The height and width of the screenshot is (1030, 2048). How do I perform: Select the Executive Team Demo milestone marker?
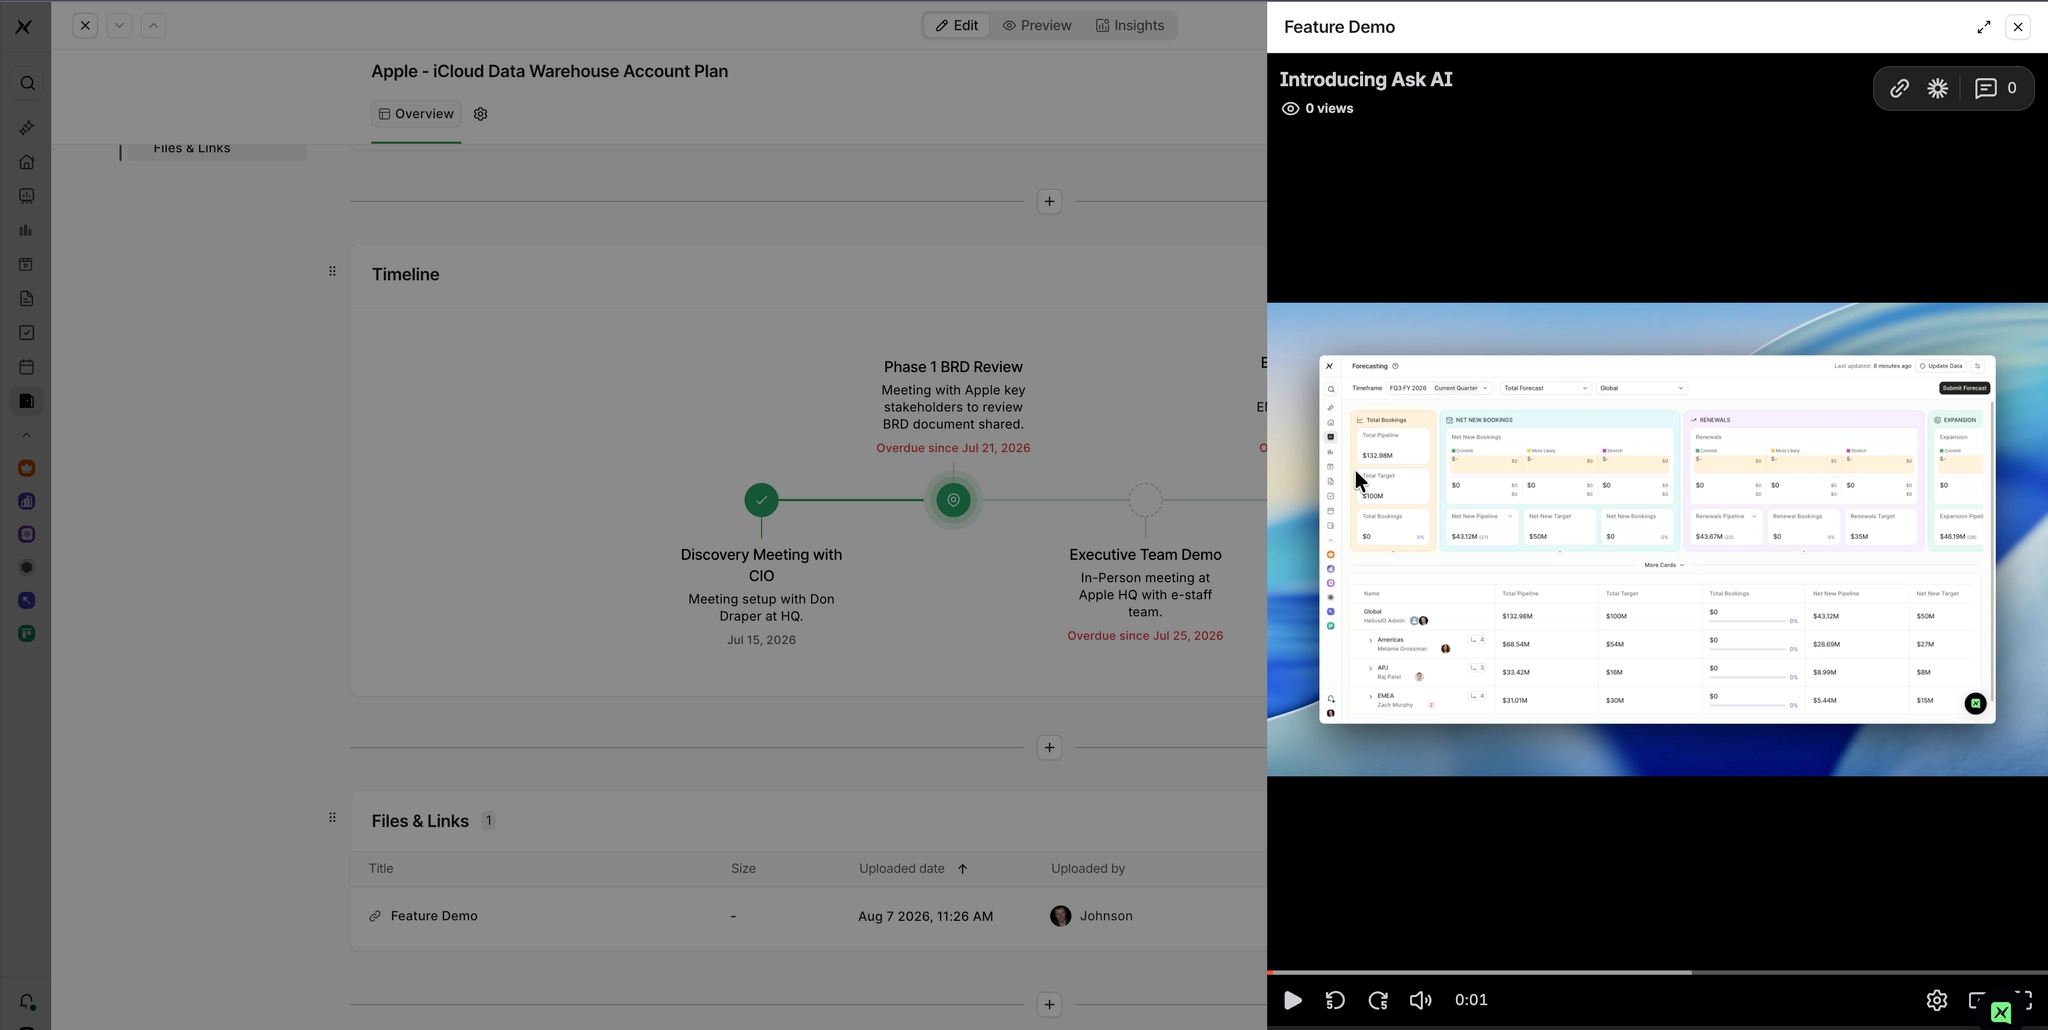pos(1146,500)
